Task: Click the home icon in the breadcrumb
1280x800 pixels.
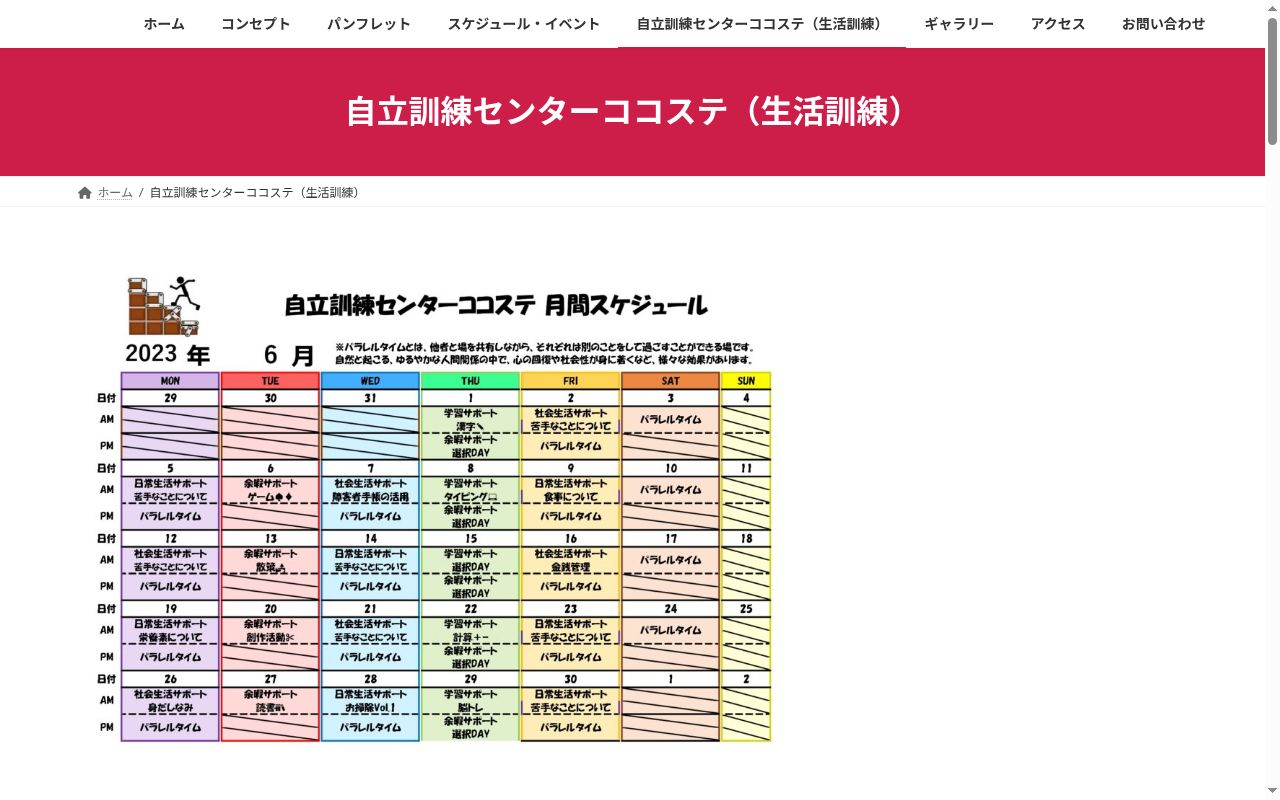Action: click(85, 193)
